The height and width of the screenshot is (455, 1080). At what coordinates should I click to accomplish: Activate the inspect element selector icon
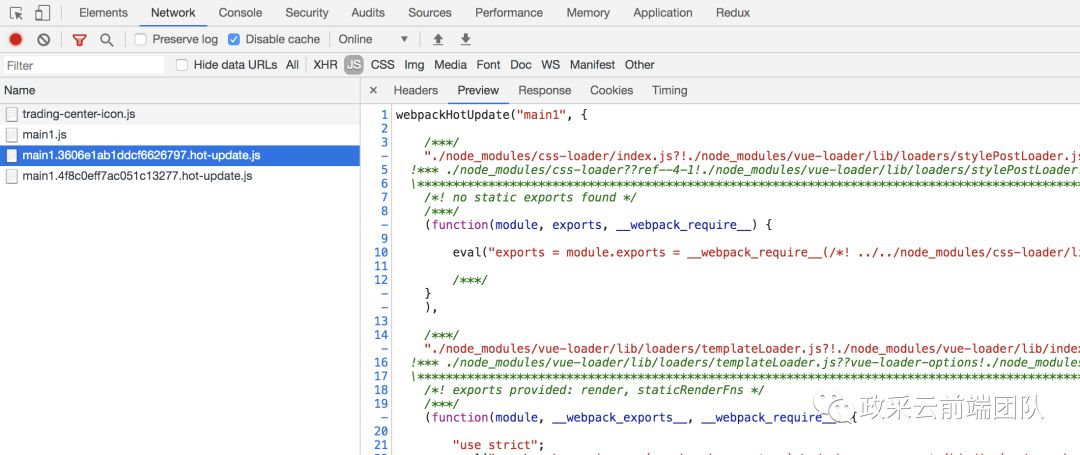pos(16,13)
